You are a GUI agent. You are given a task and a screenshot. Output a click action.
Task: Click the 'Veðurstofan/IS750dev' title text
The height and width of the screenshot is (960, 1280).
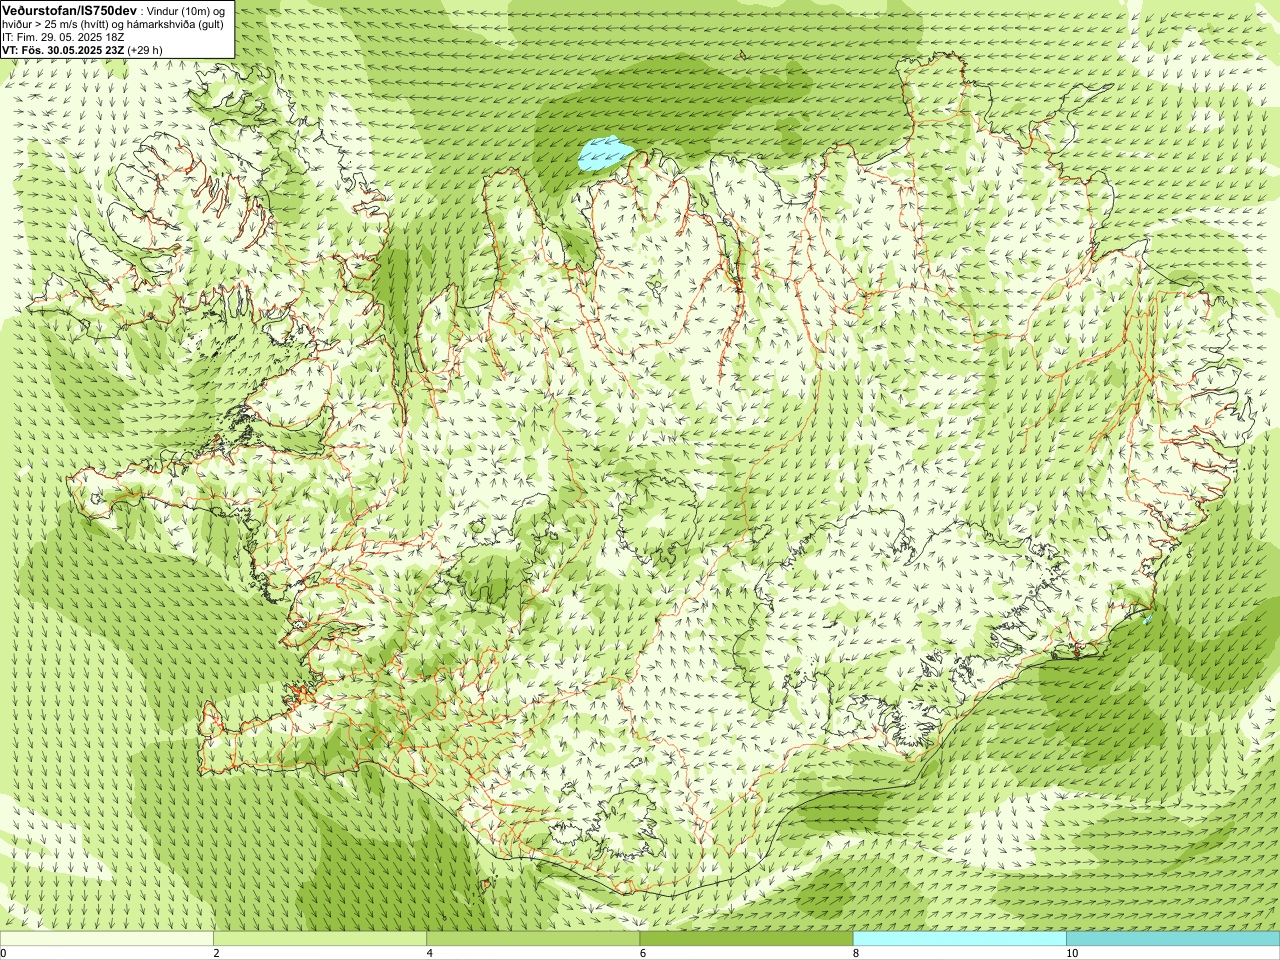click(x=69, y=9)
